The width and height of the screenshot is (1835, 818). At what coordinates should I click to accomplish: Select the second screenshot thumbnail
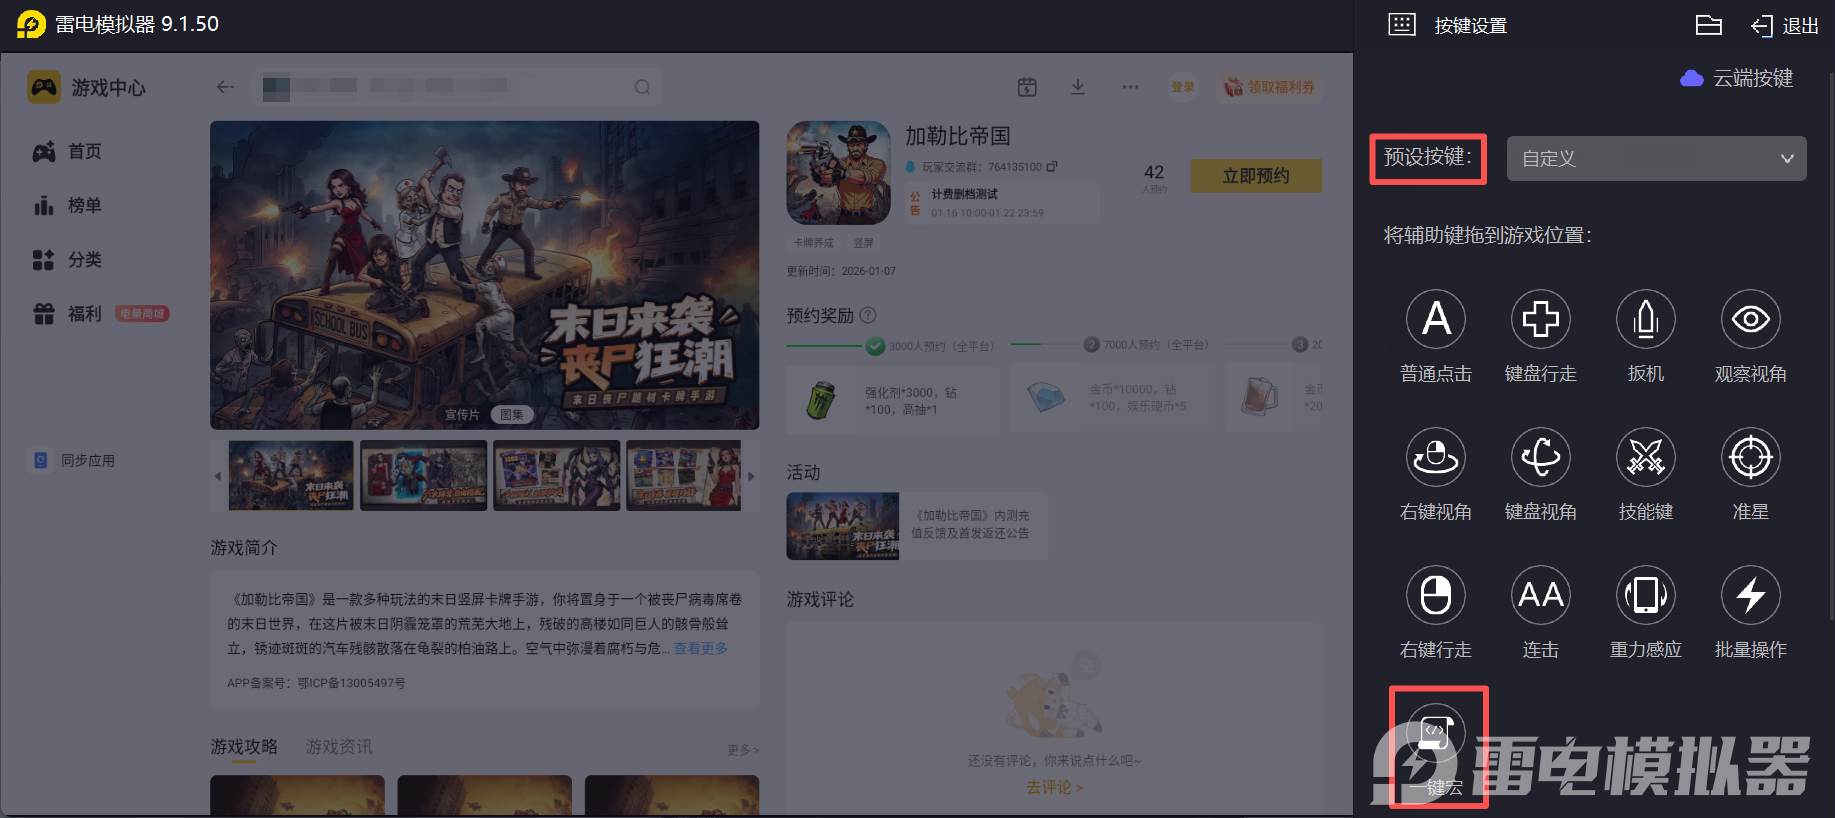[x=424, y=476]
